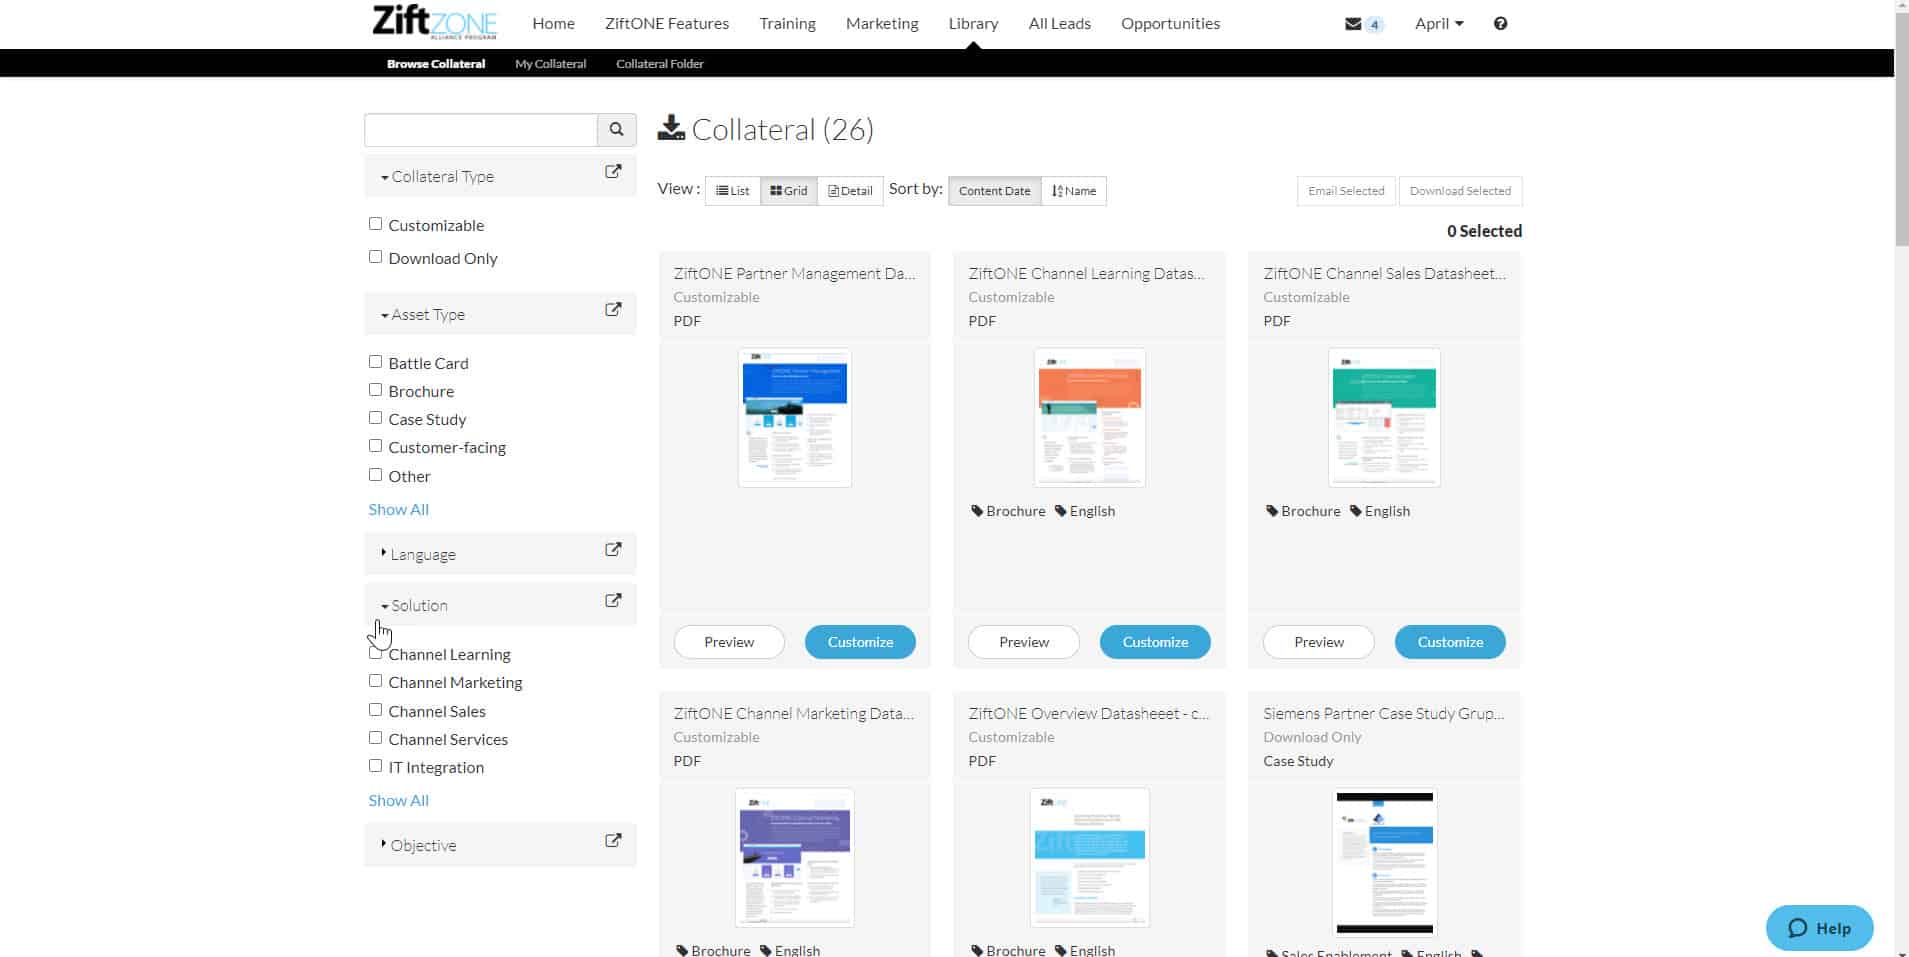
Task: Check the Customizable checkbox
Action: point(376,224)
